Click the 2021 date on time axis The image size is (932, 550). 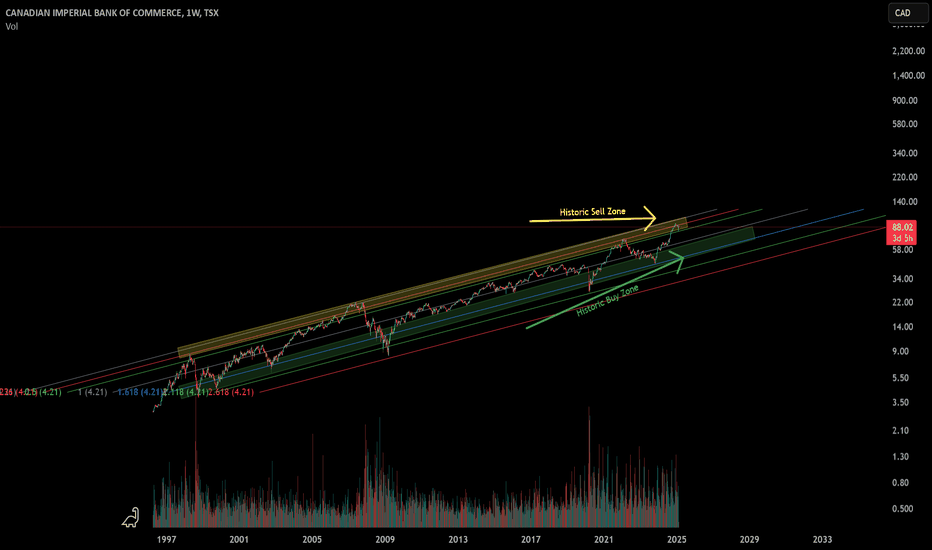[x=604, y=539]
